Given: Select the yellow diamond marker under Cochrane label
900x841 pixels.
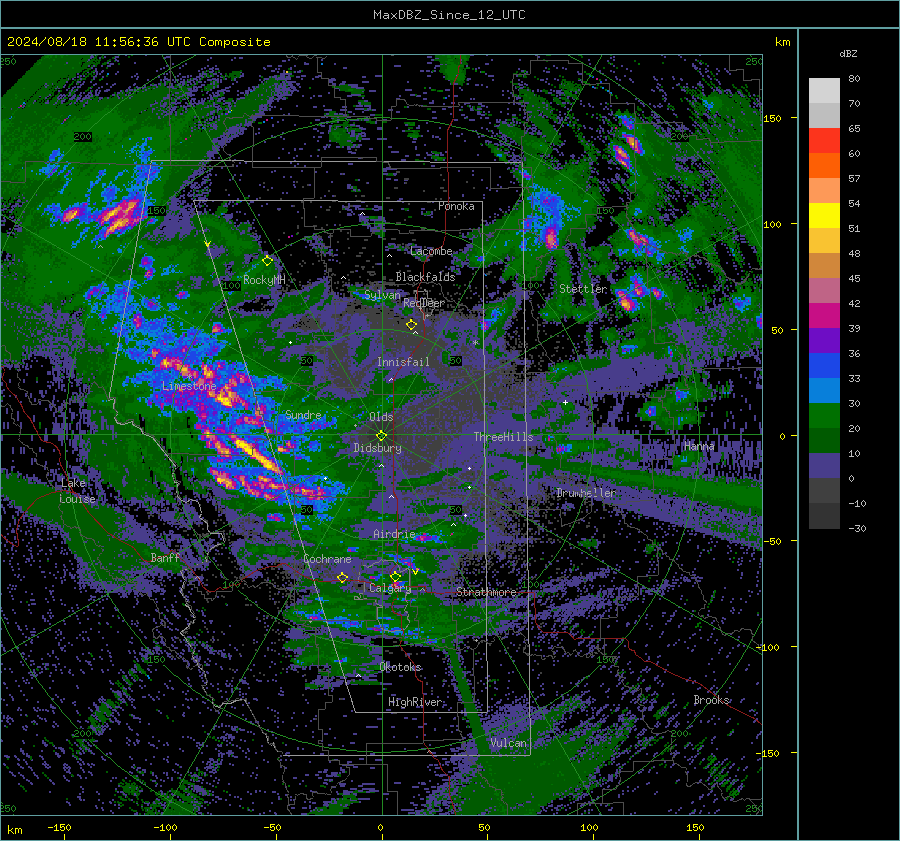Looking at the screenshot, I should point(342,578).
